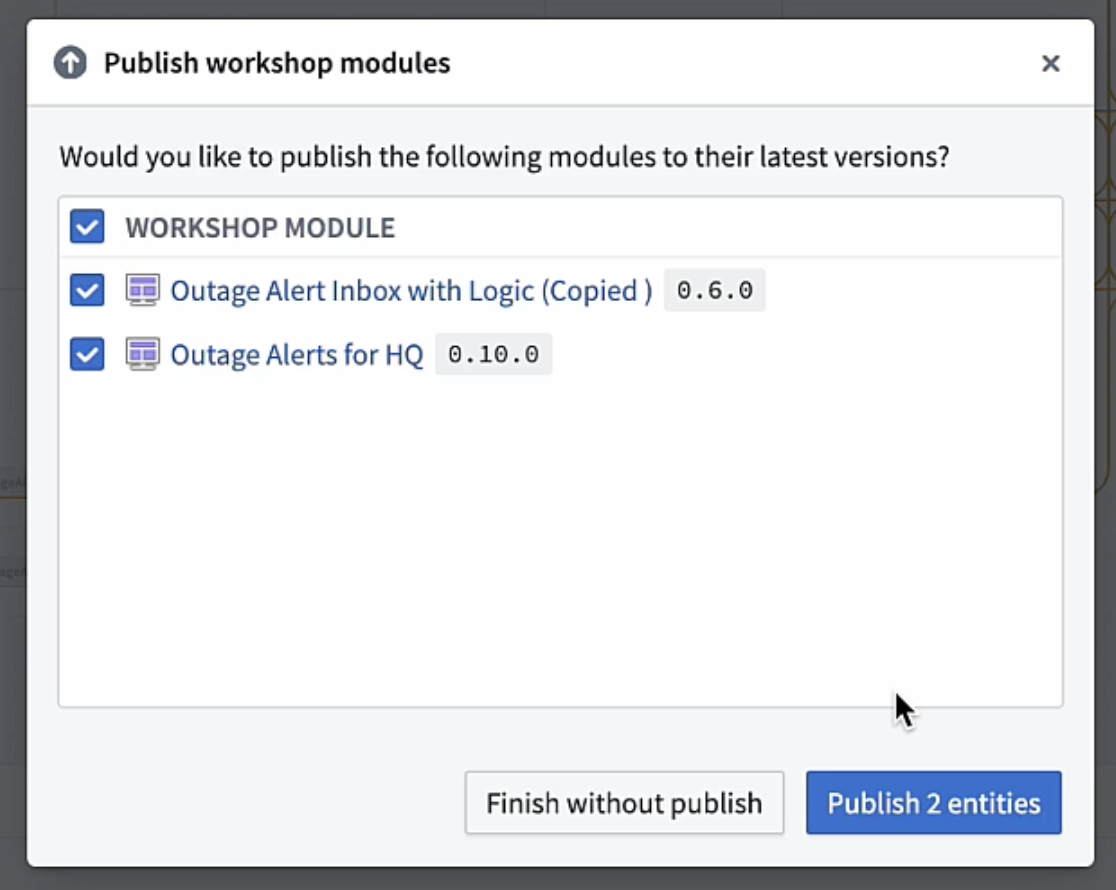Select the WORKSHOP MODULE column header
Screen dimensions: 1116x890
point(259,227)
